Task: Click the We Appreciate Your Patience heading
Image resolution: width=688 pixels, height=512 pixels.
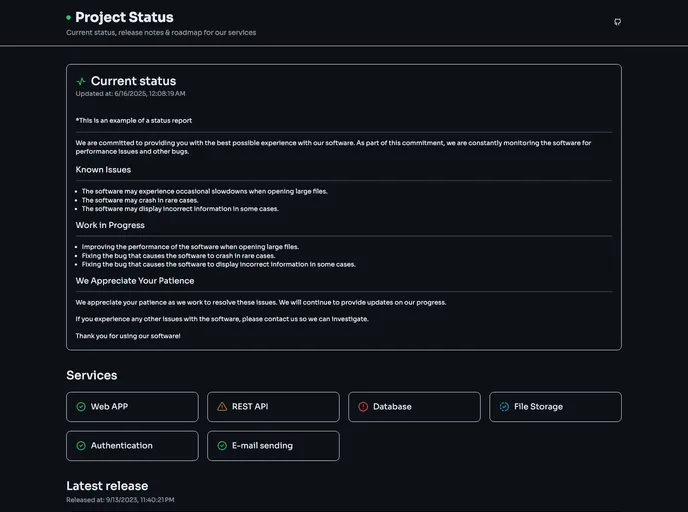Action: point(135,281)
